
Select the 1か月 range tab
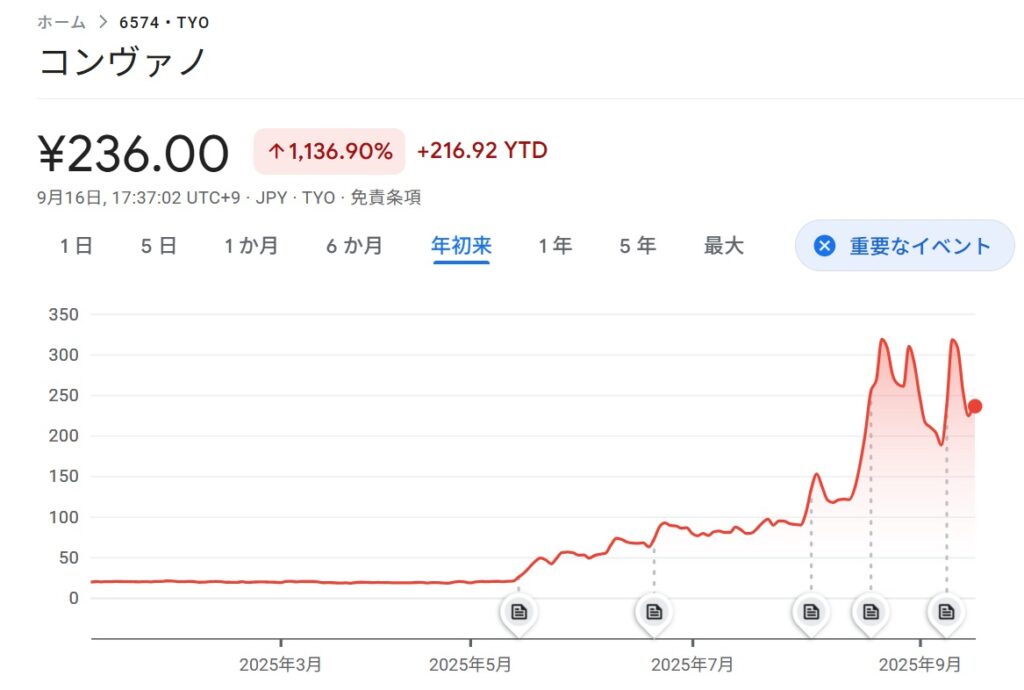tap(251, 246)
